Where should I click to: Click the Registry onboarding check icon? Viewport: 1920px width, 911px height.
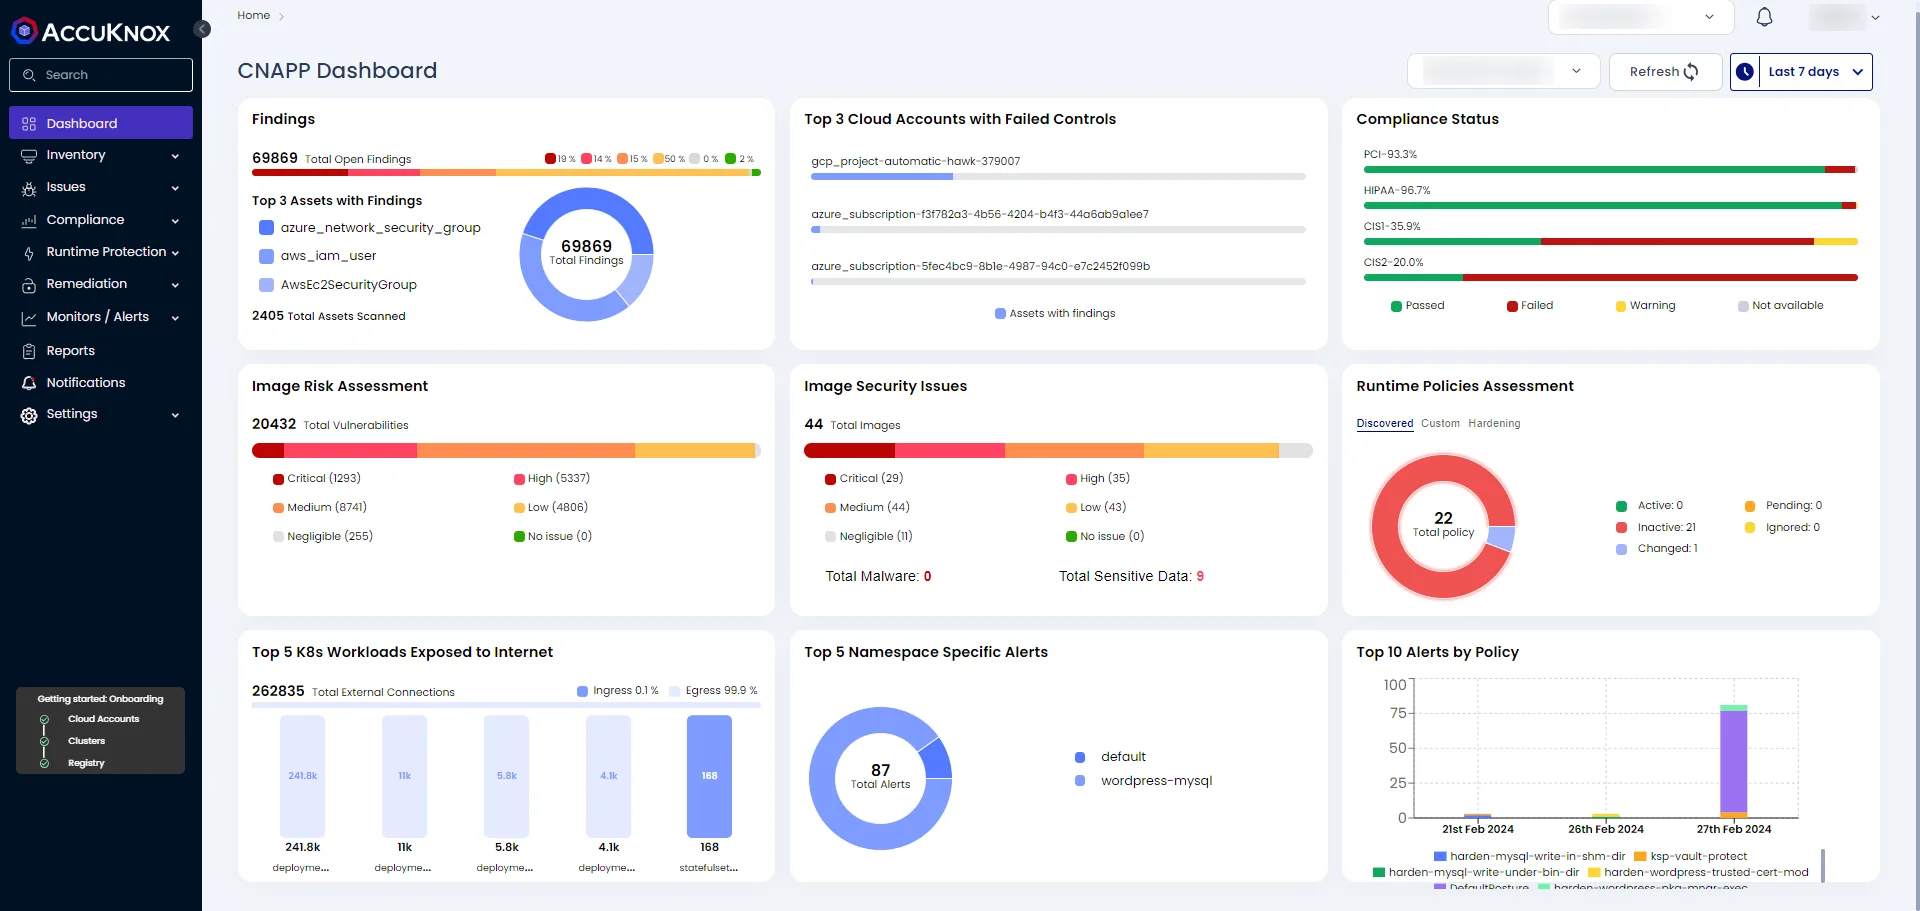44,763
